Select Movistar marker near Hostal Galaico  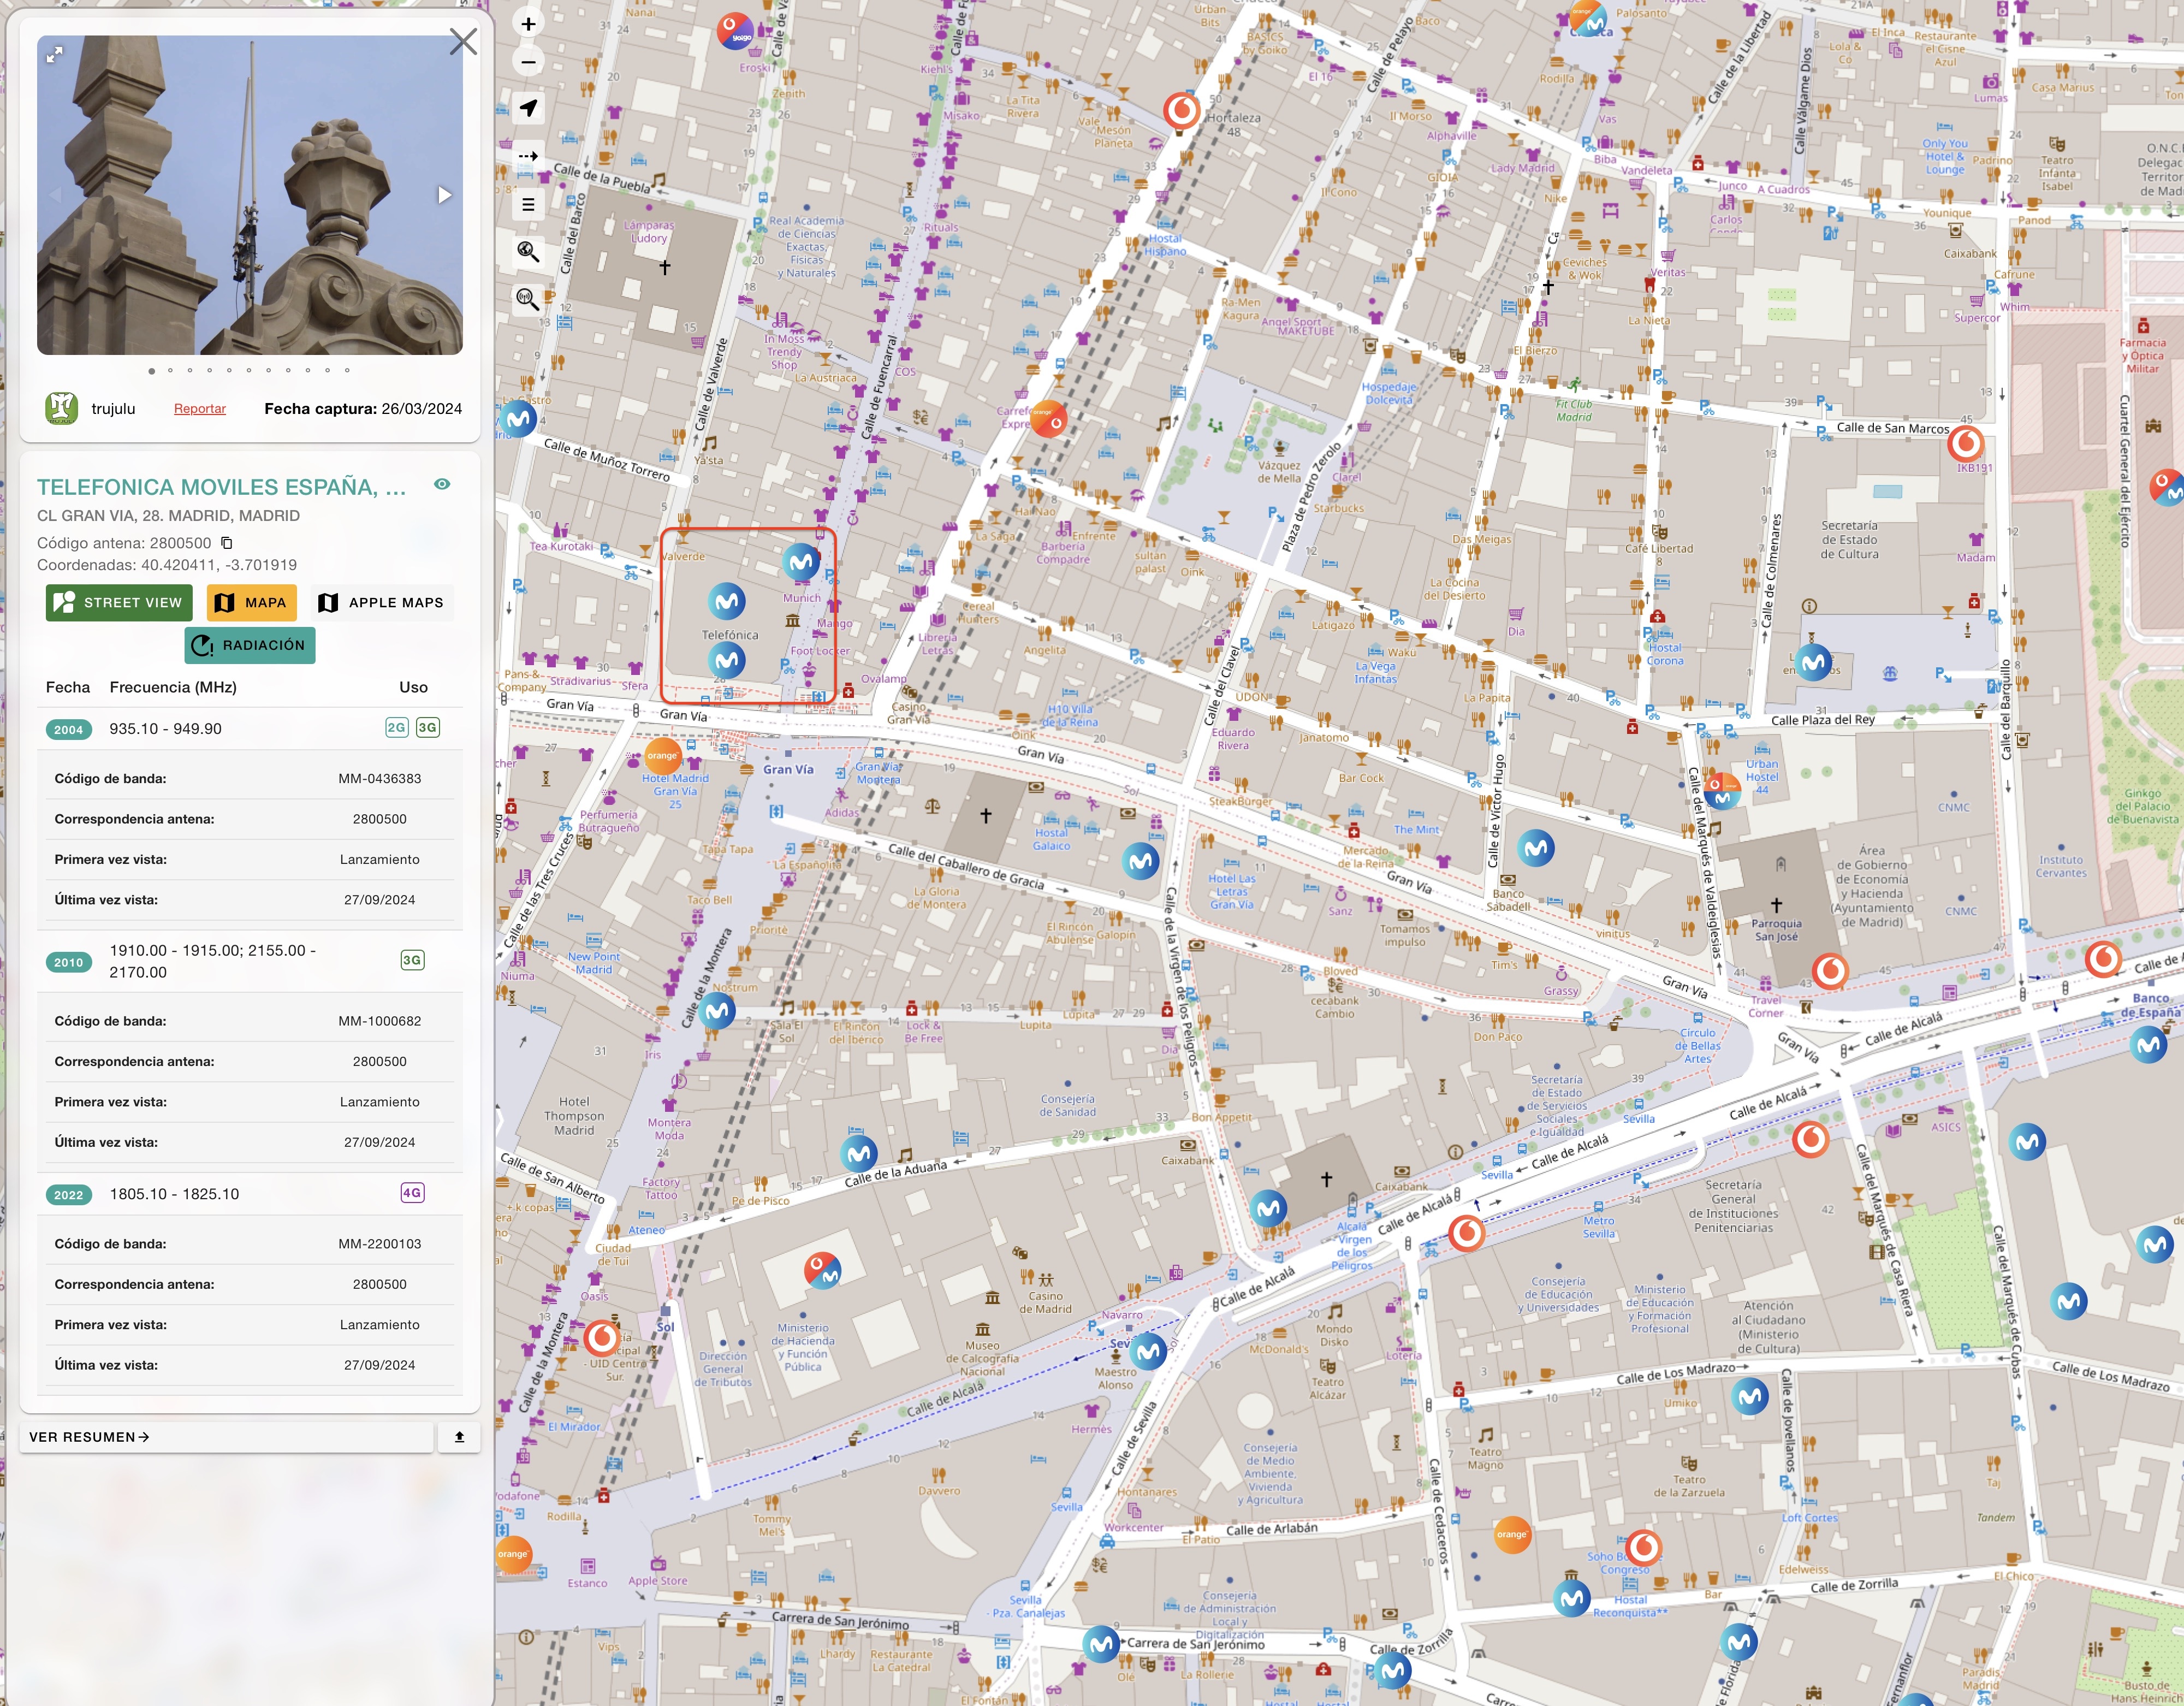(1140, 861)
